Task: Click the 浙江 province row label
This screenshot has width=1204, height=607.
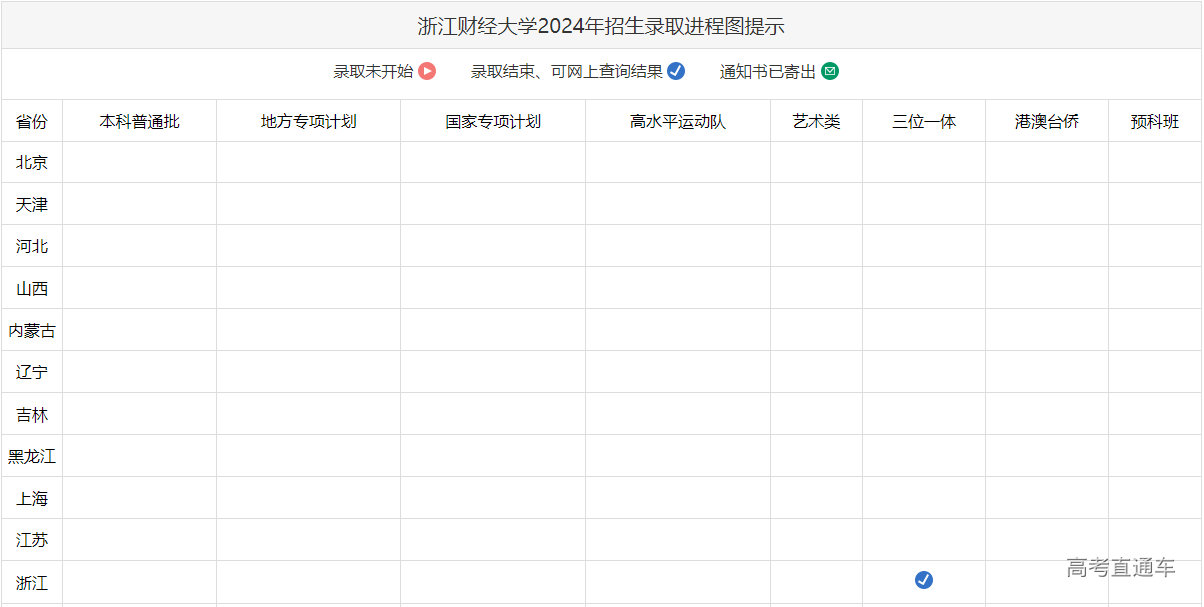Action: pyautogui.click(x=32, y=582)
